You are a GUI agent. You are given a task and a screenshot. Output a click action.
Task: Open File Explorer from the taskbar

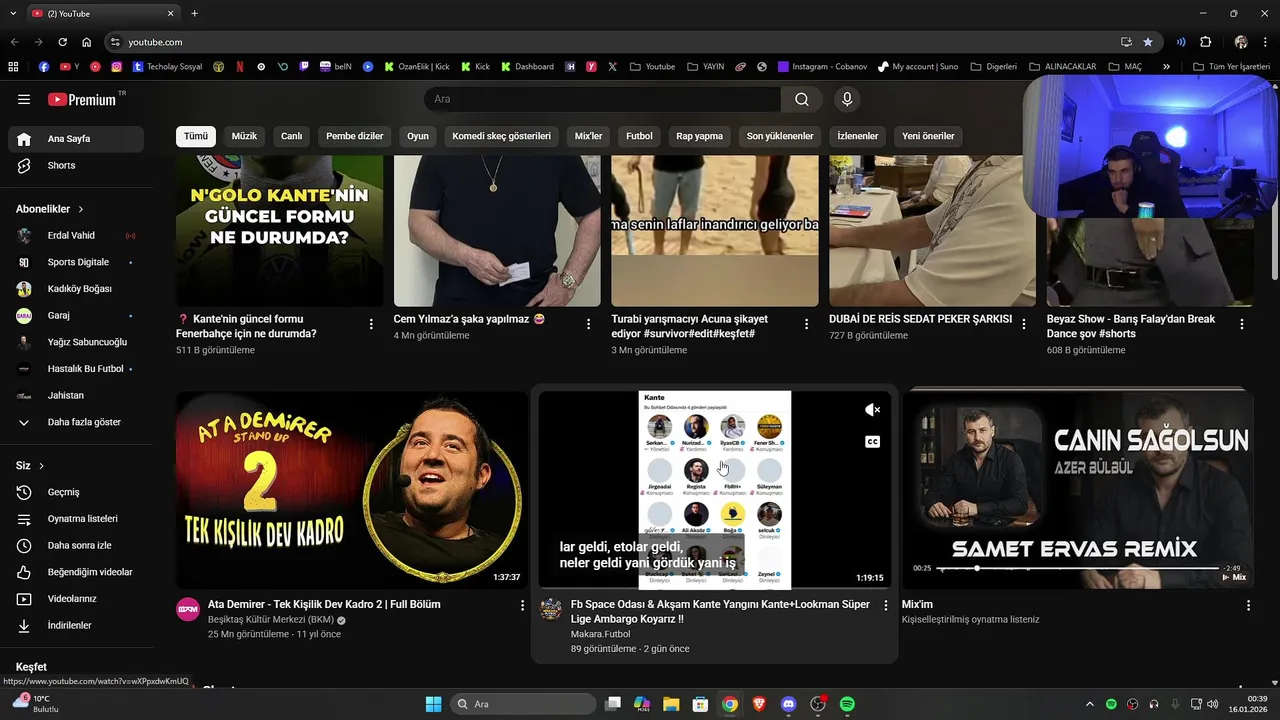pos(671,704)
